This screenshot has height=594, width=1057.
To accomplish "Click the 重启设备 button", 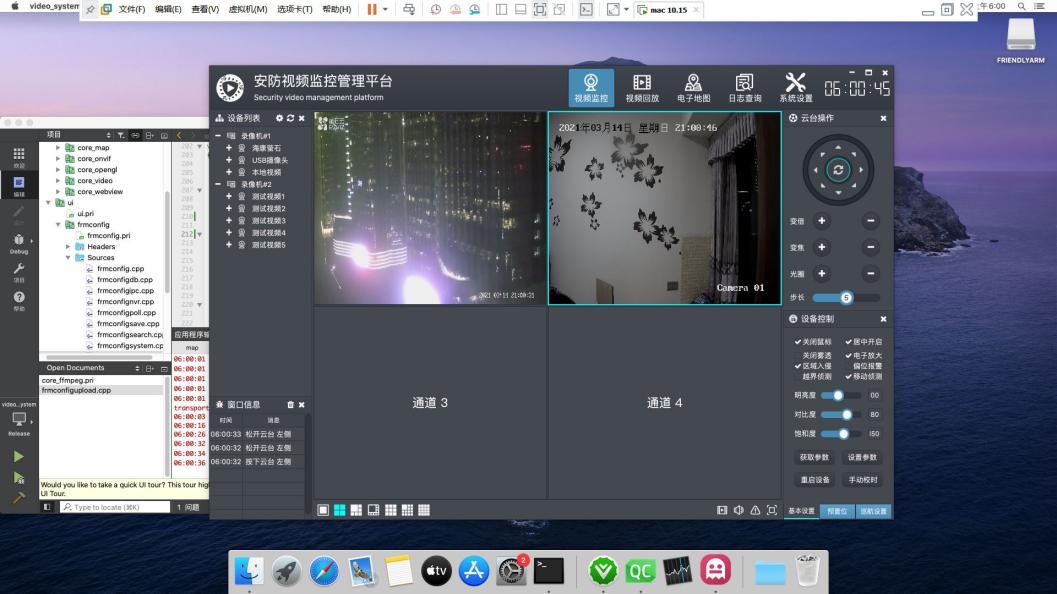I will [x=814, y=480].
